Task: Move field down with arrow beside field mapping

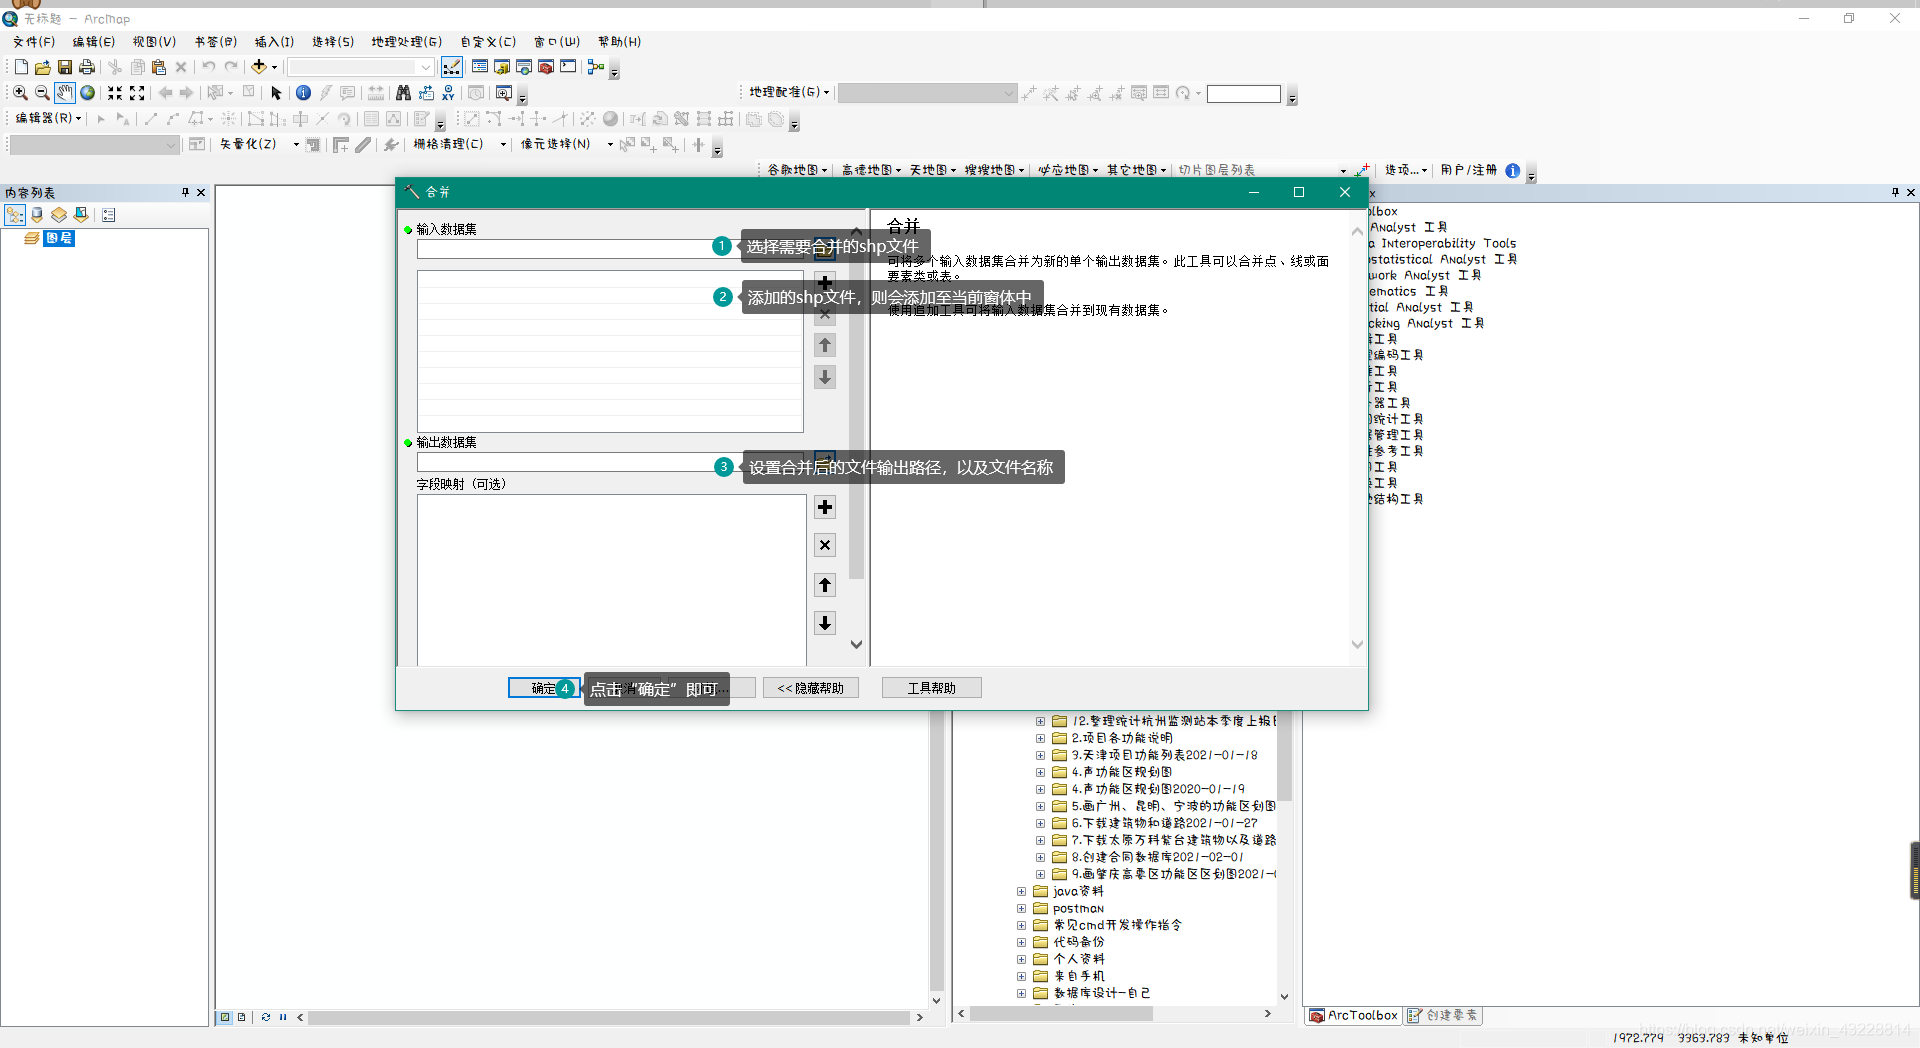Action: (x=825, y=623)
